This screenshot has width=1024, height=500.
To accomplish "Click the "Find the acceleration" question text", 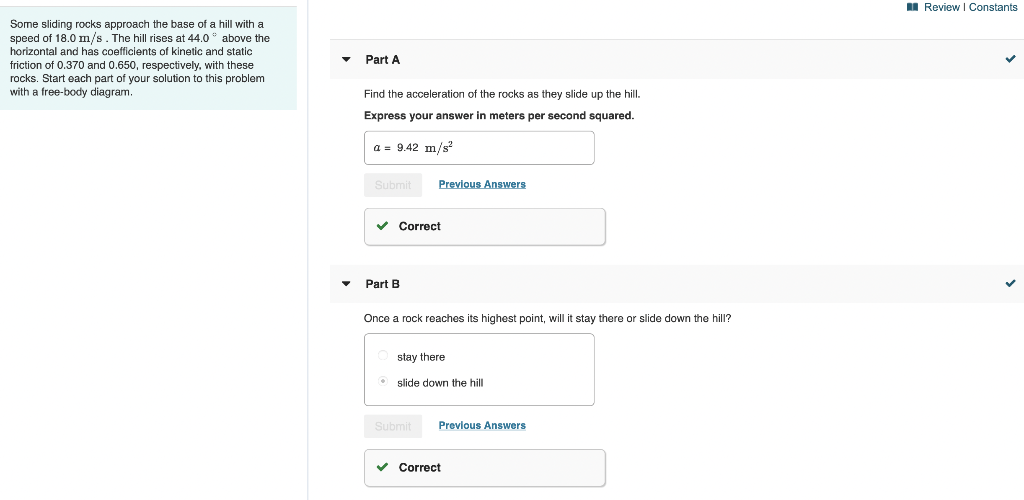I will pos(502,94).
